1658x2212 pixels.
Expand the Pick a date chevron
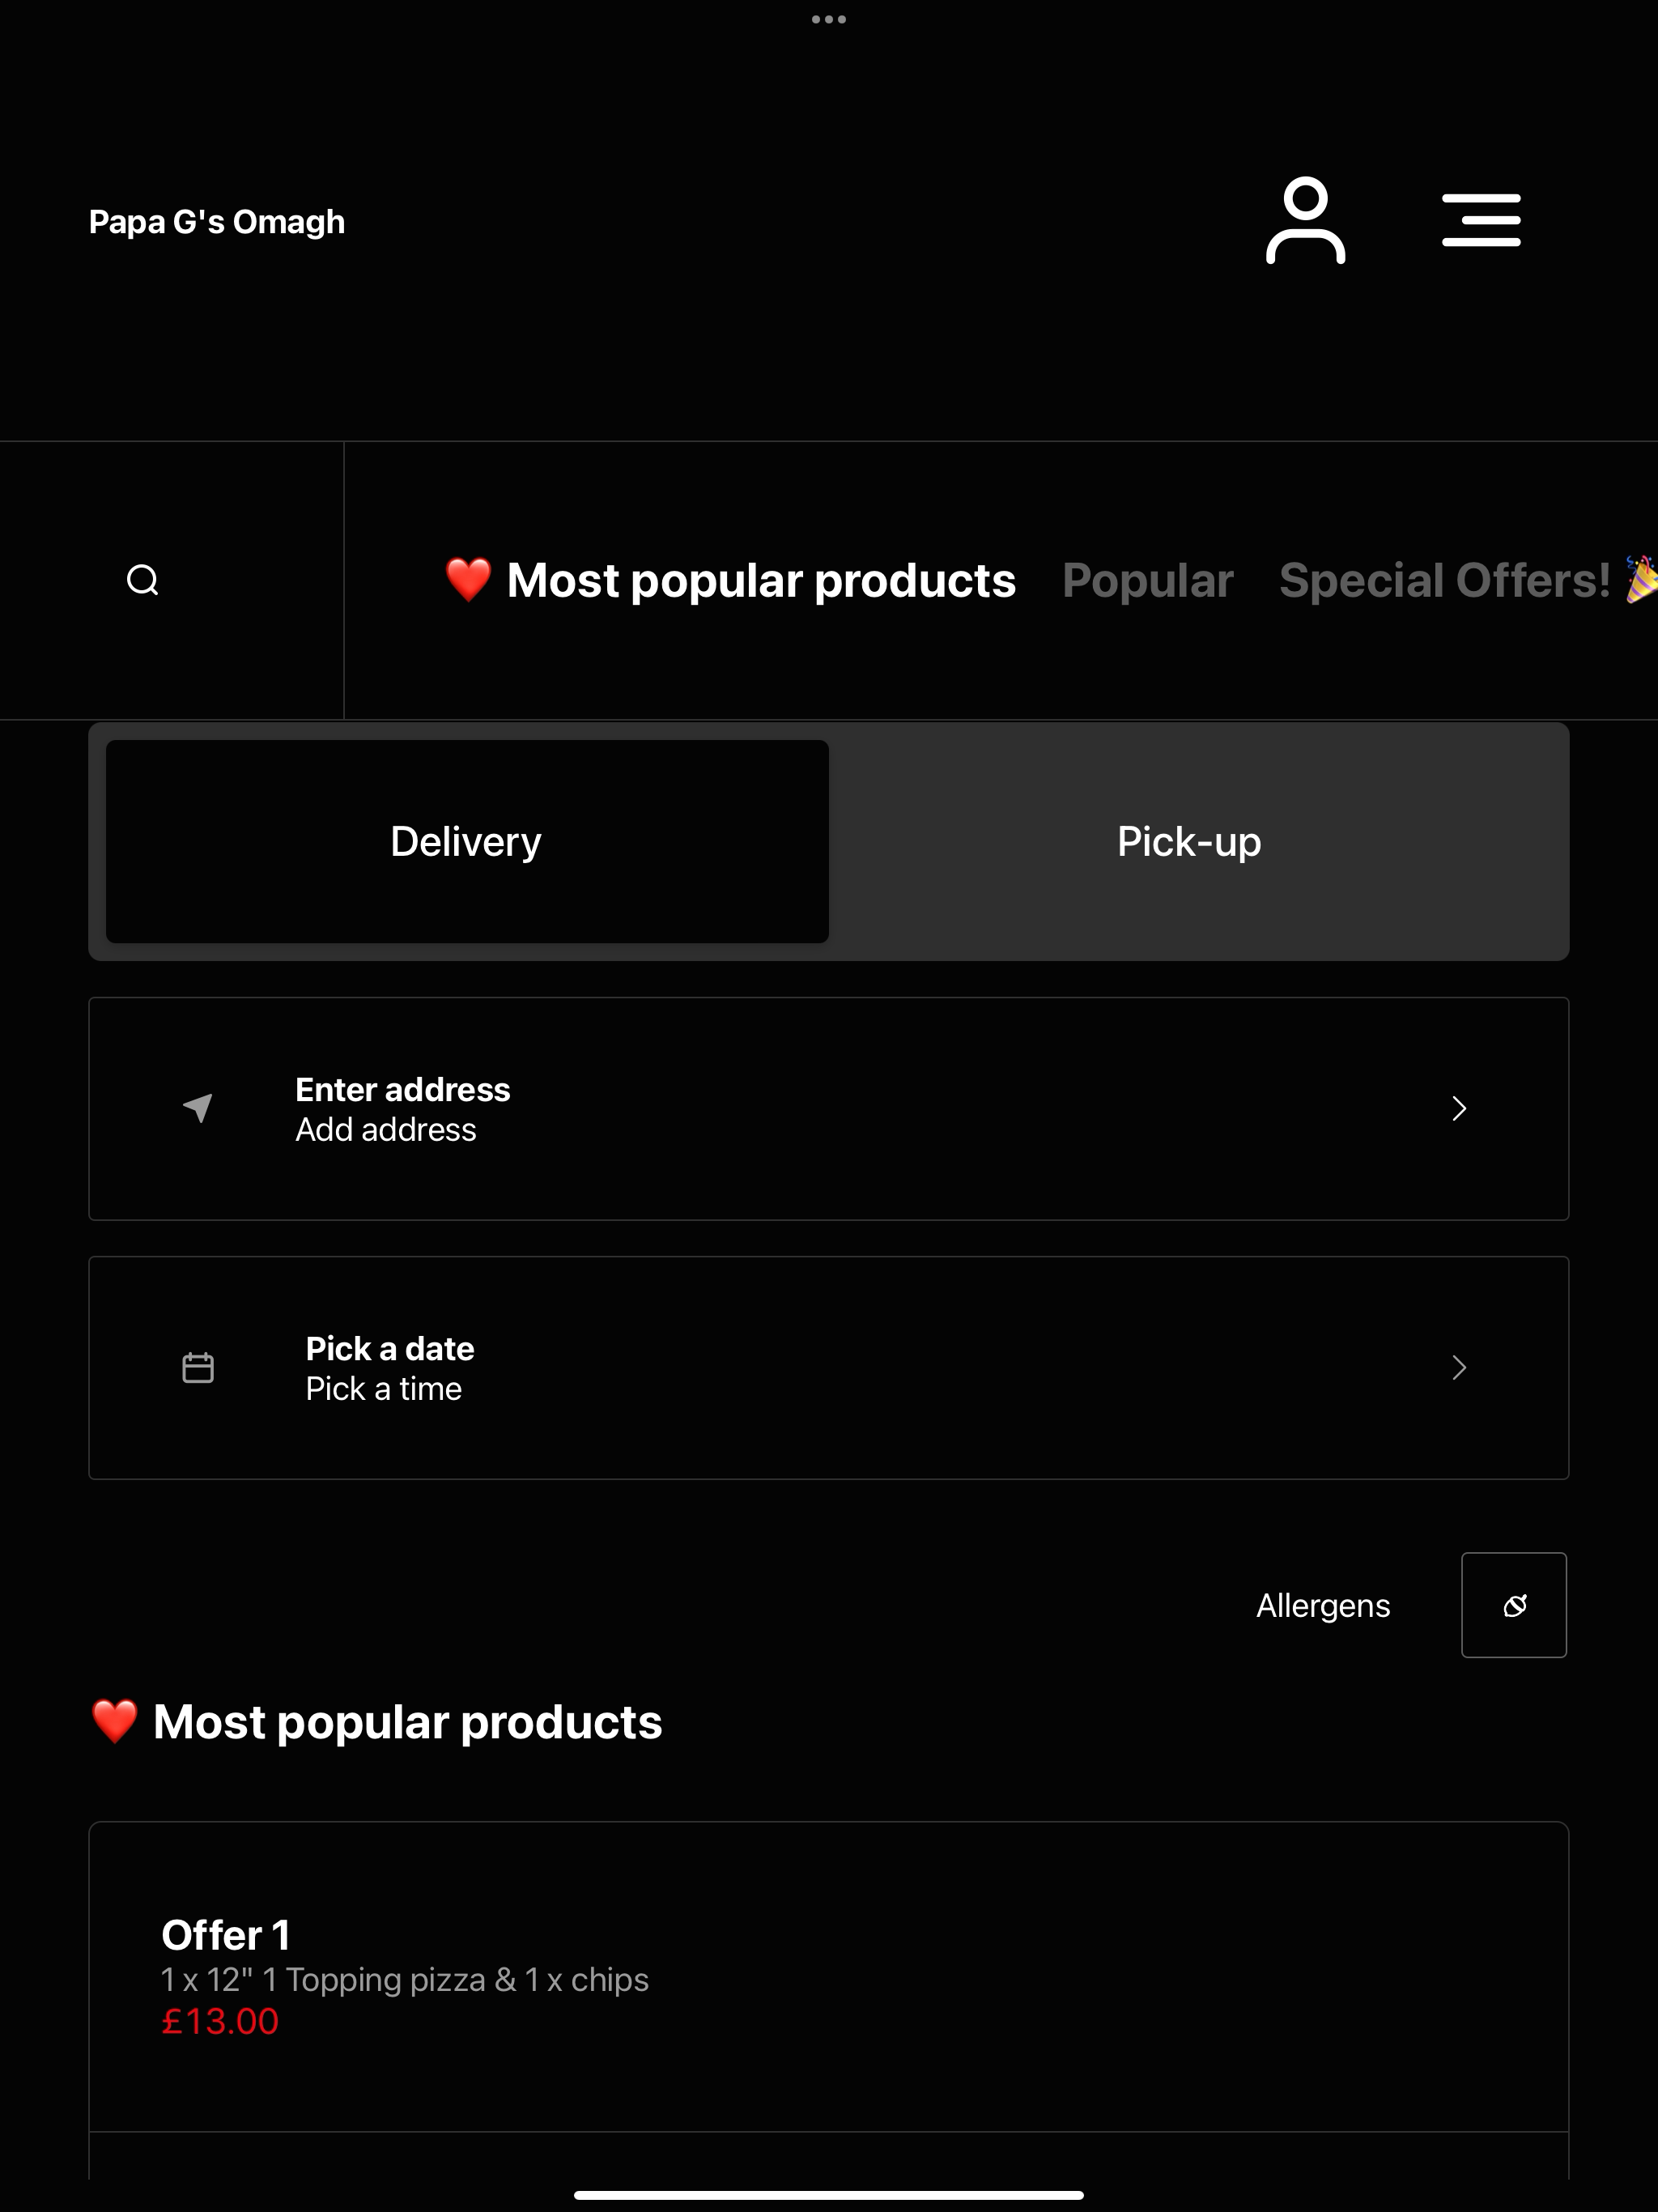[x=1459, y=1367]
